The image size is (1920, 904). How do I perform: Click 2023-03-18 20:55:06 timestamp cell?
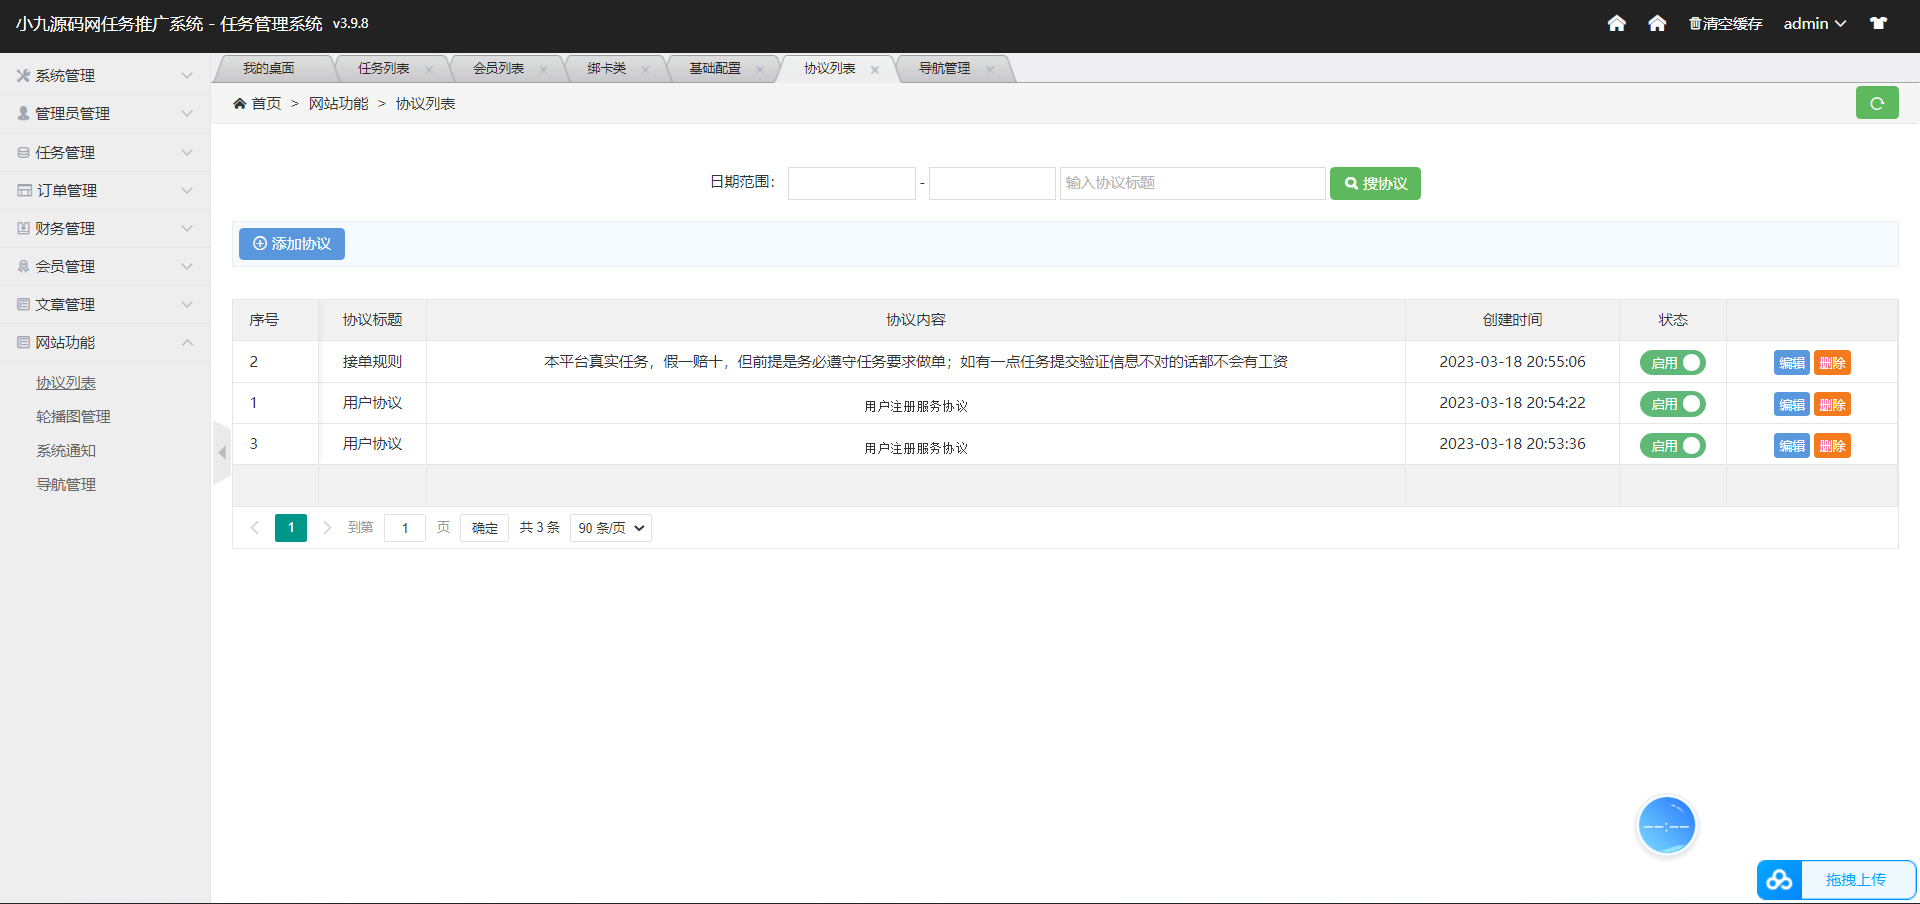point(1512,362)
